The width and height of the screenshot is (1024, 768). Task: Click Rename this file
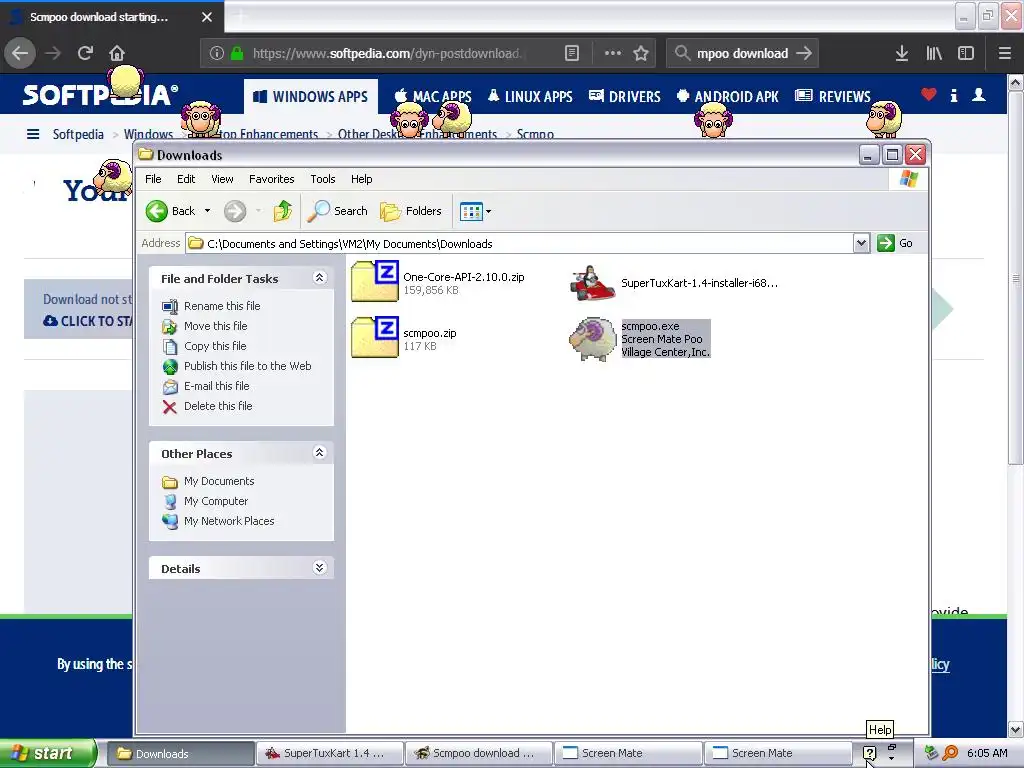[x=222, y=306]
